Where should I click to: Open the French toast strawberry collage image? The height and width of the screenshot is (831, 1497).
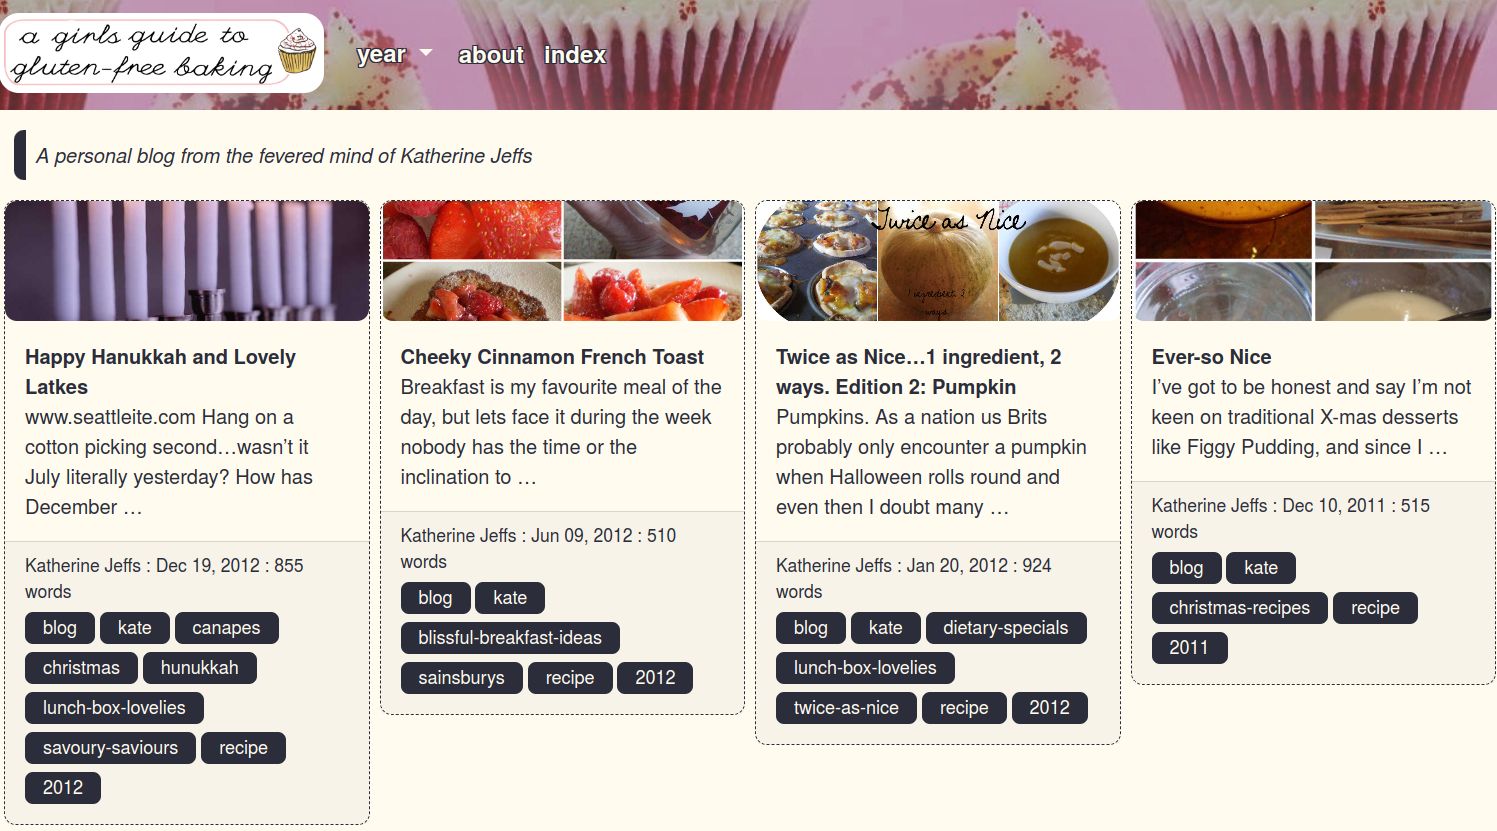click(x=562, y=261)
